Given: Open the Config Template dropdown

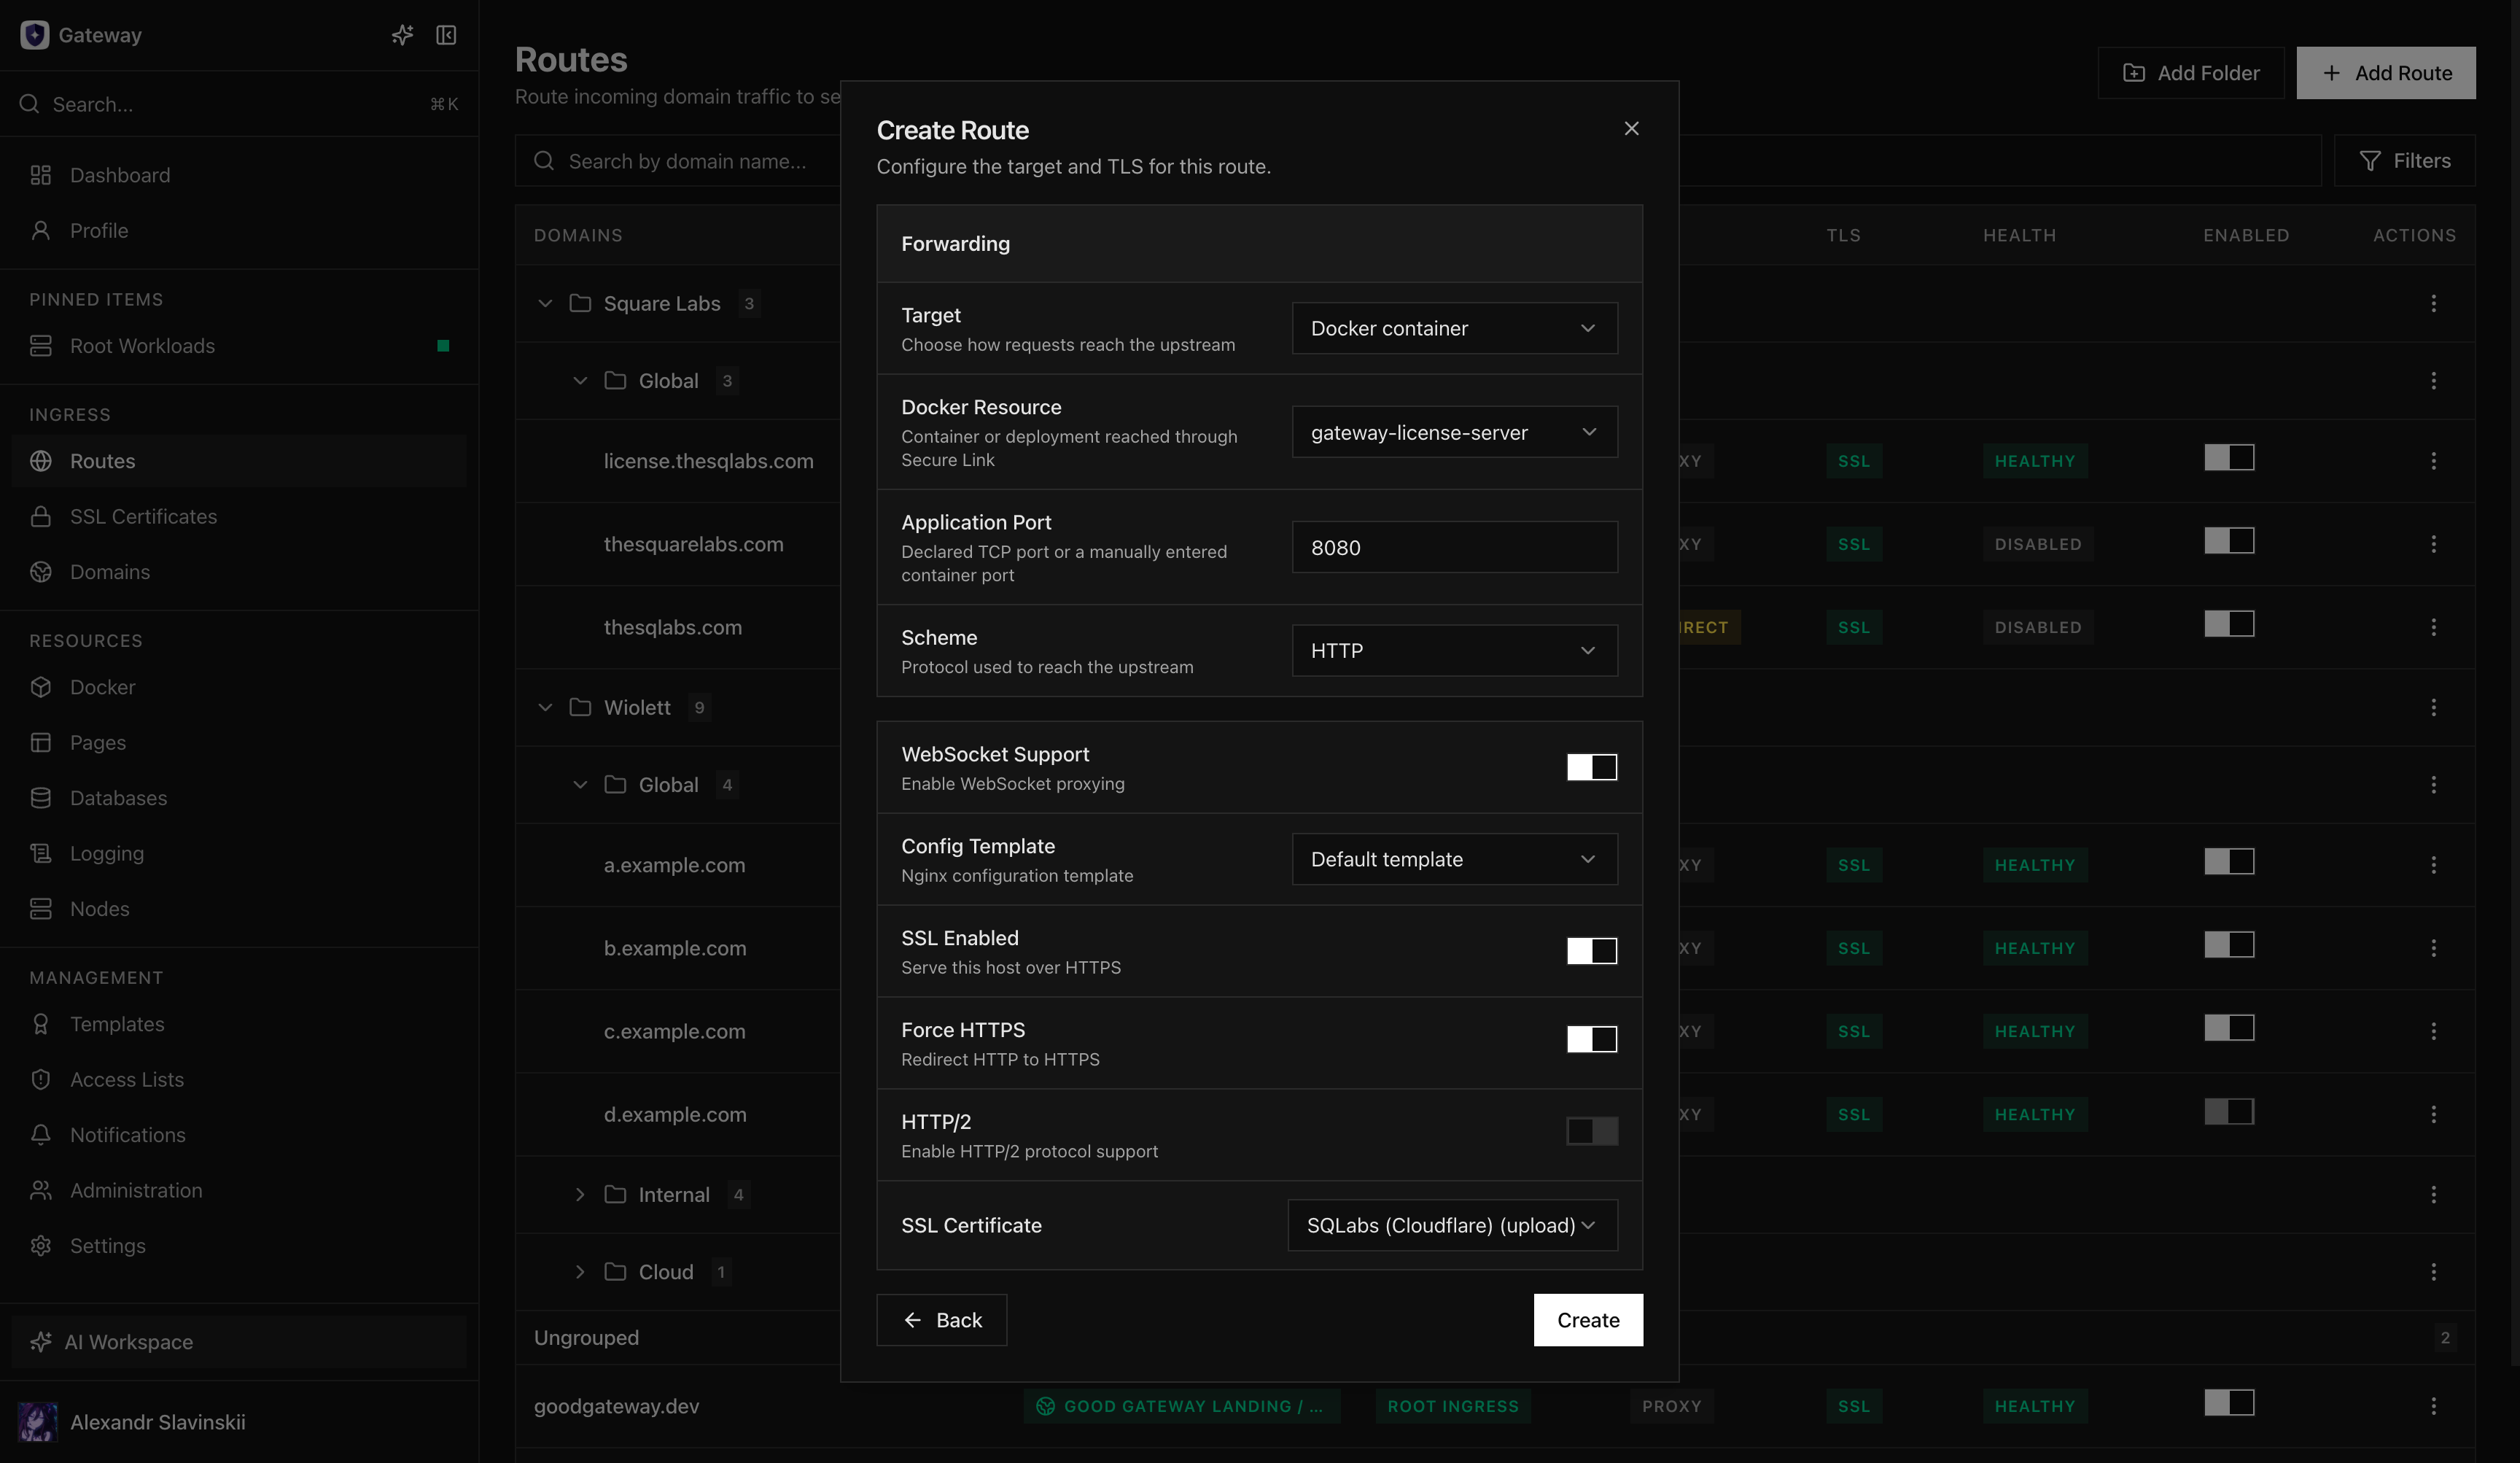Looking at the screenshot, I should click(1454, 859).
